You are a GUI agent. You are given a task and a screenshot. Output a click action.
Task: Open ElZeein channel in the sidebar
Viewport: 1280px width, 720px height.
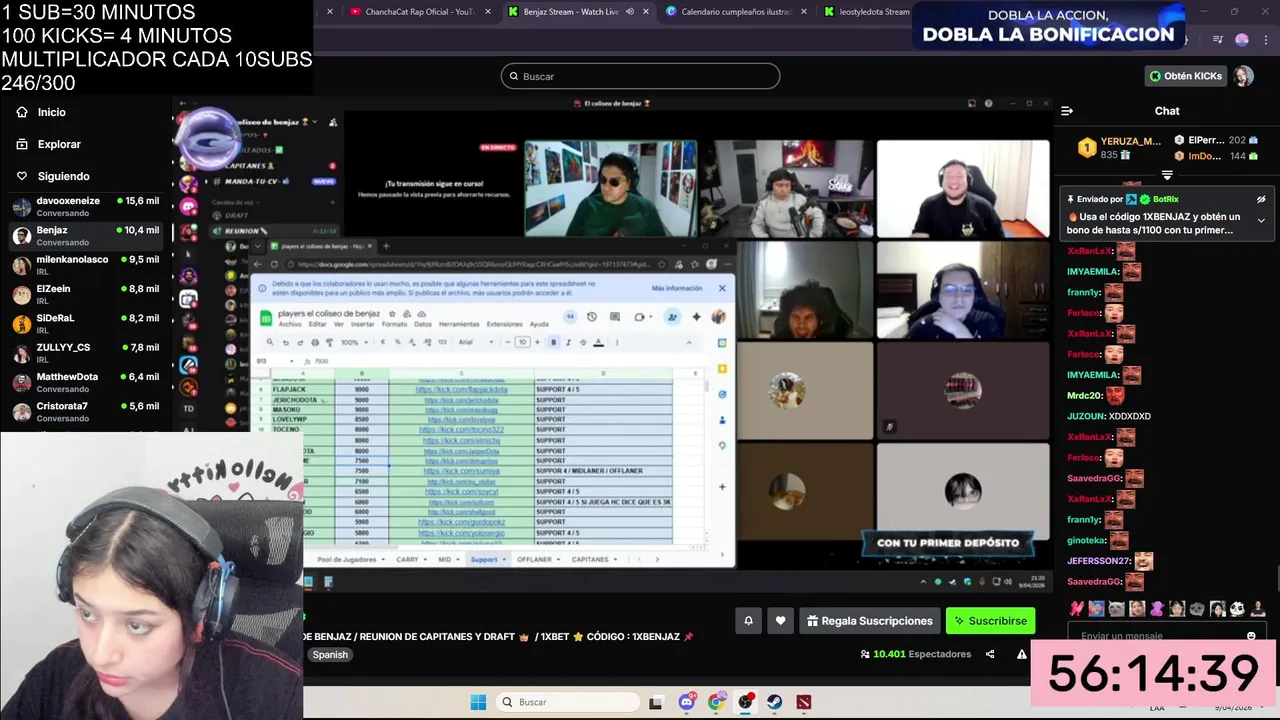[x=86, y=294]
